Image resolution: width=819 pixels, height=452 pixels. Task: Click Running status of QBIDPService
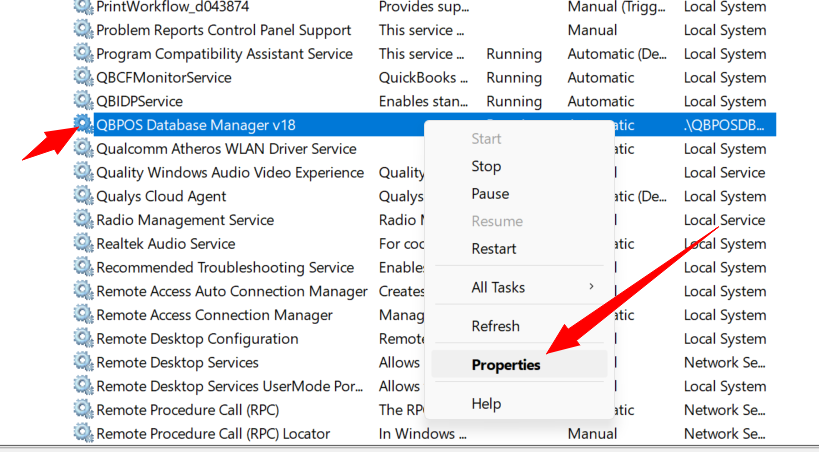click(x=514, y=101)
